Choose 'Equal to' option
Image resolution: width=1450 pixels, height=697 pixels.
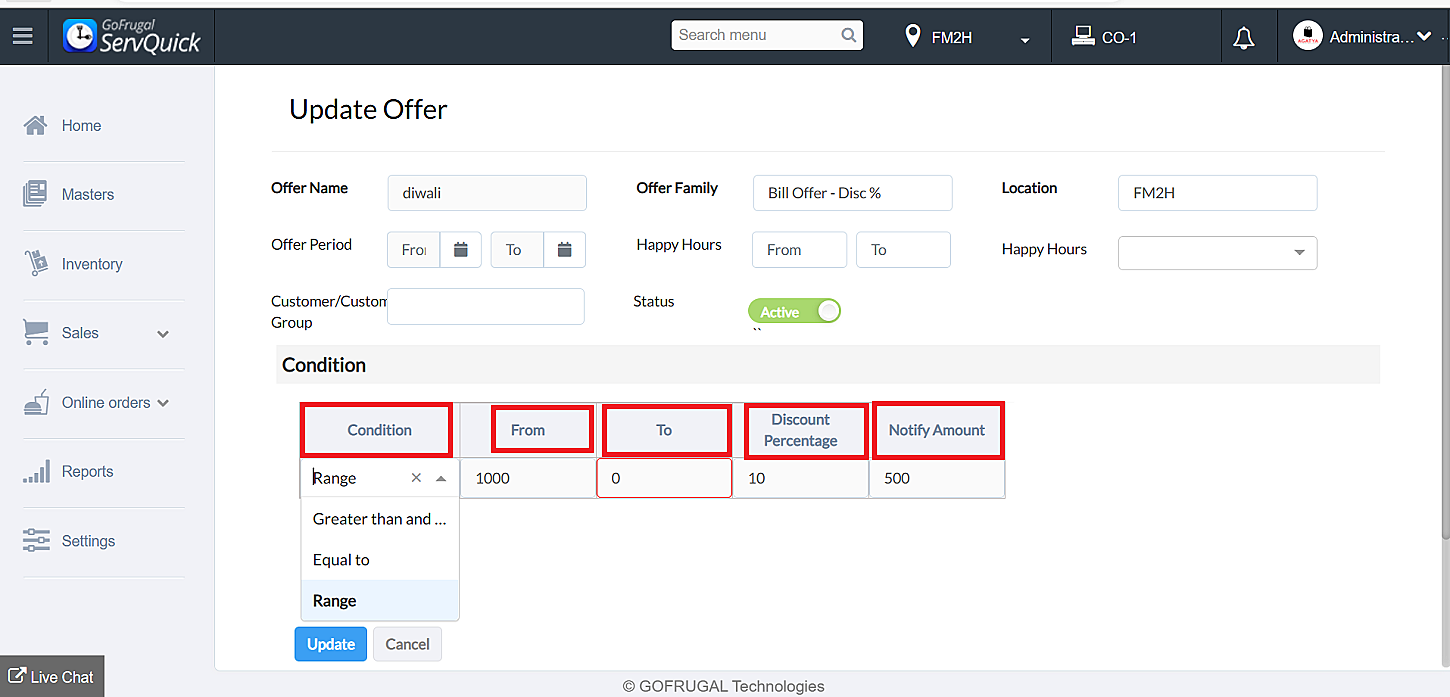click(x=380, y=560)
